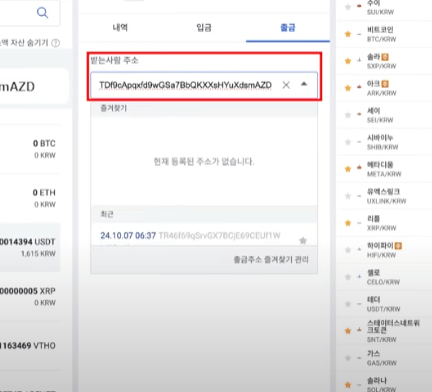The width and height of the screenshot is (432, 392).
Task: Click the recipient address input field
Action: (204, 85)
